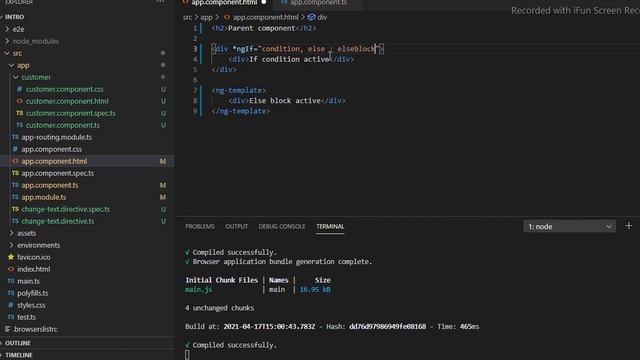This screenshot has height=360, width=640.
Task: Open app.module.ts file
Action: click(x=44, y=197)
